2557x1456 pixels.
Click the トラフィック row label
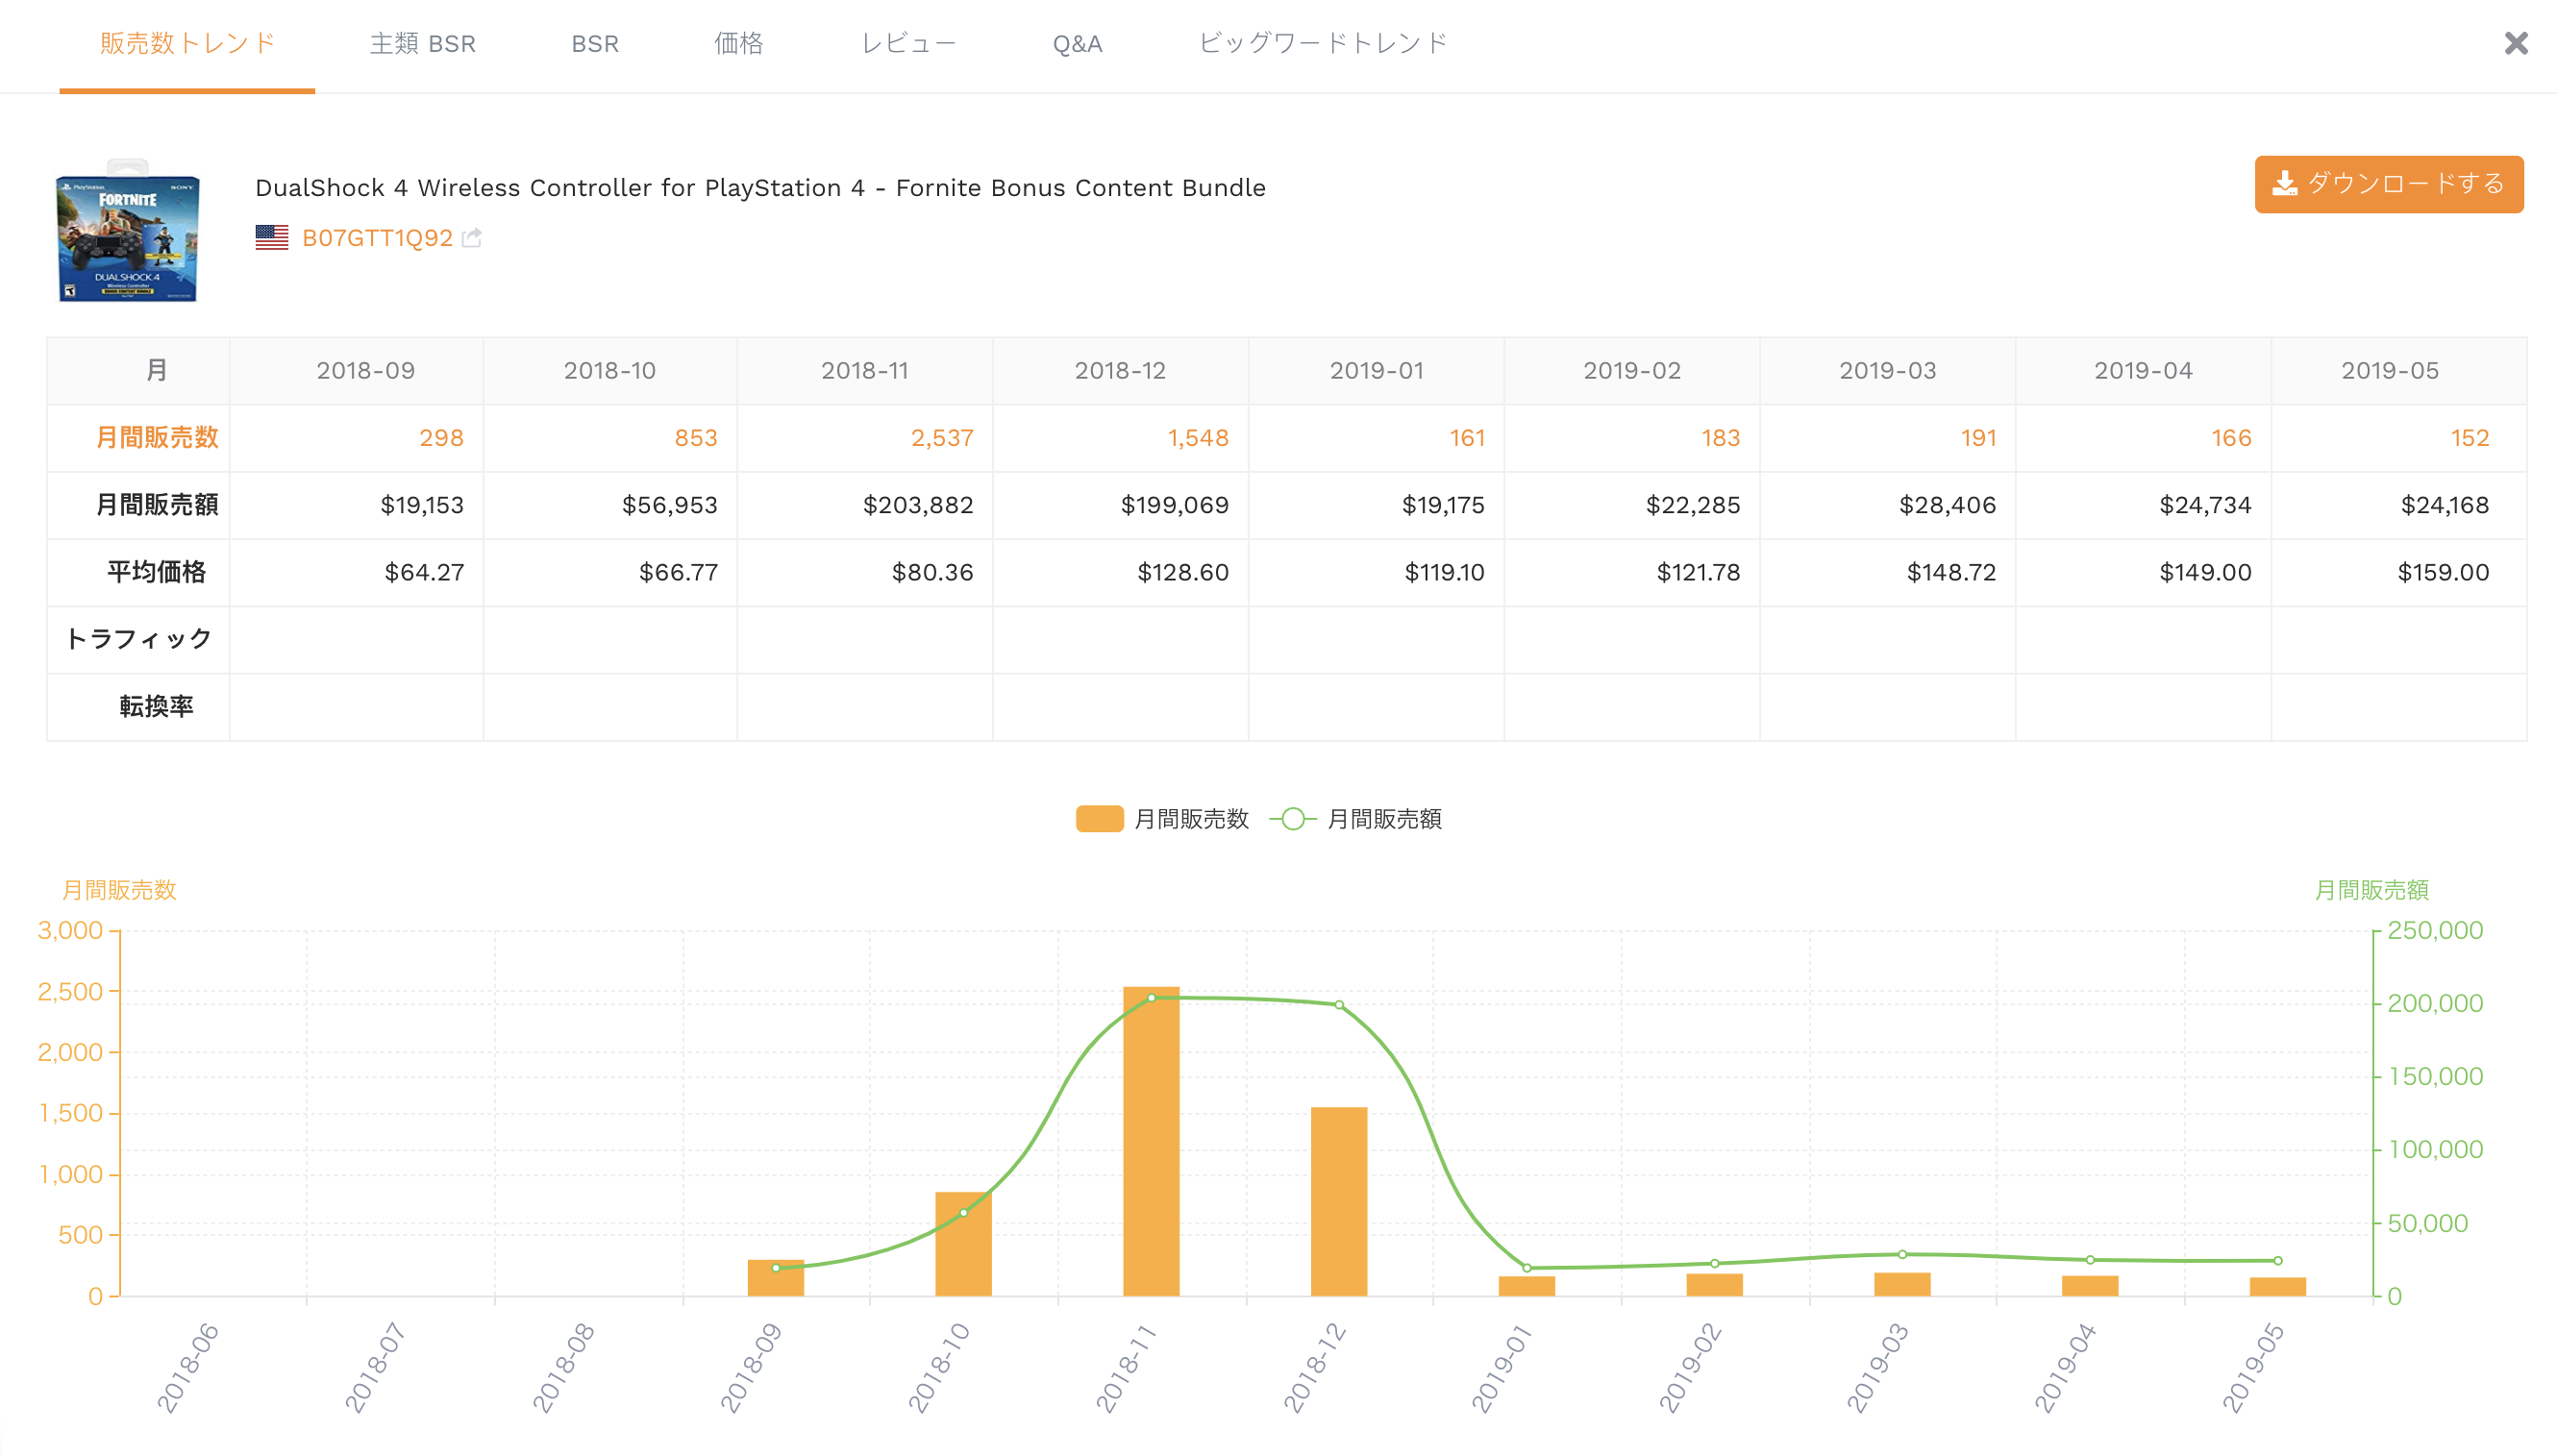[138, 639]
